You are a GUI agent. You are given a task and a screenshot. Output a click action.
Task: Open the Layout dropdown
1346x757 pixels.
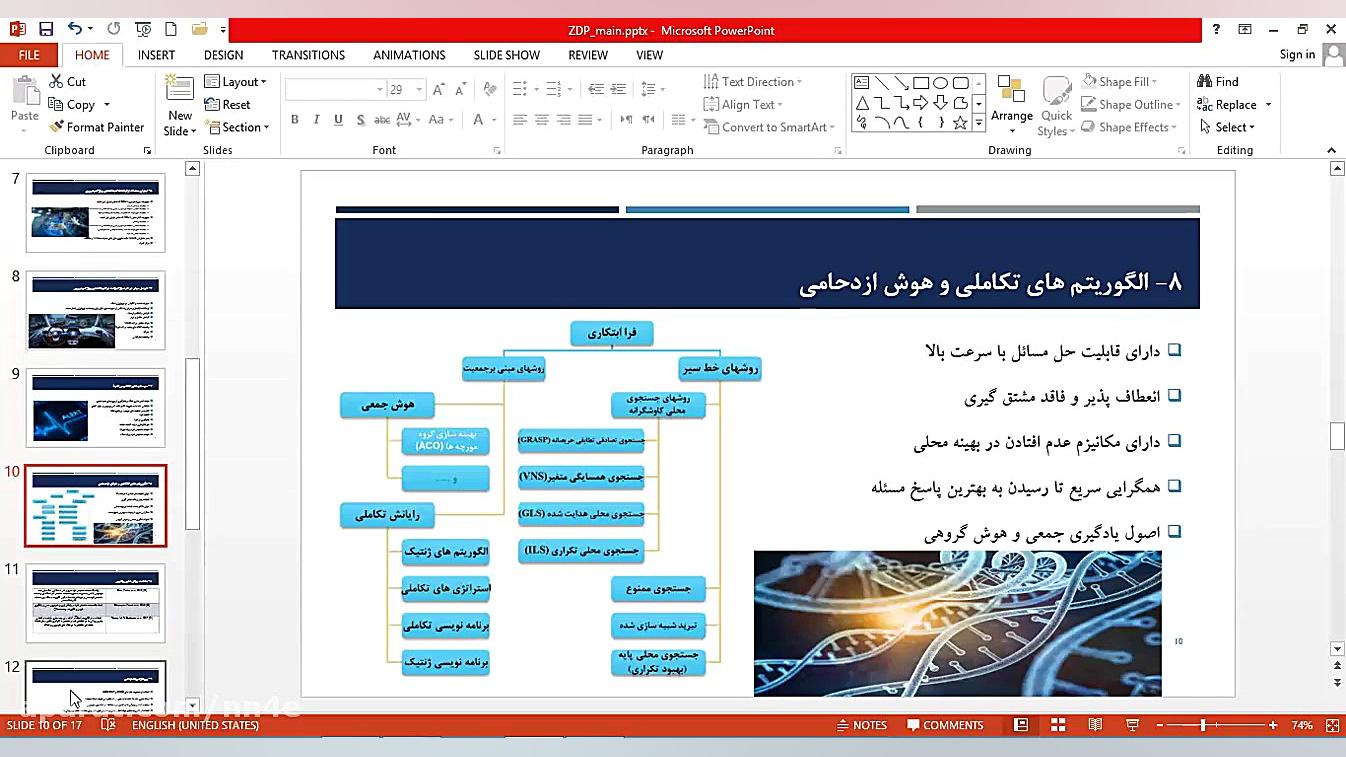tap(237, 81)
